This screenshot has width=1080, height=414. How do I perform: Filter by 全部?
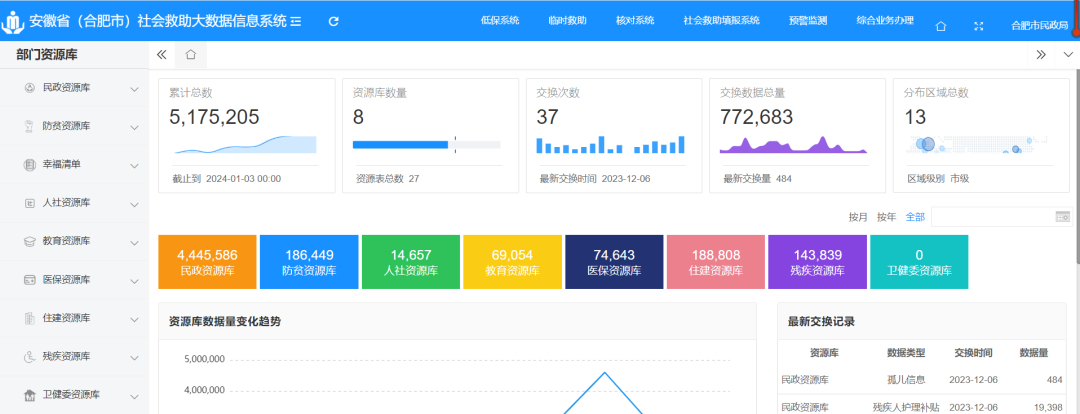pos(915,217)
